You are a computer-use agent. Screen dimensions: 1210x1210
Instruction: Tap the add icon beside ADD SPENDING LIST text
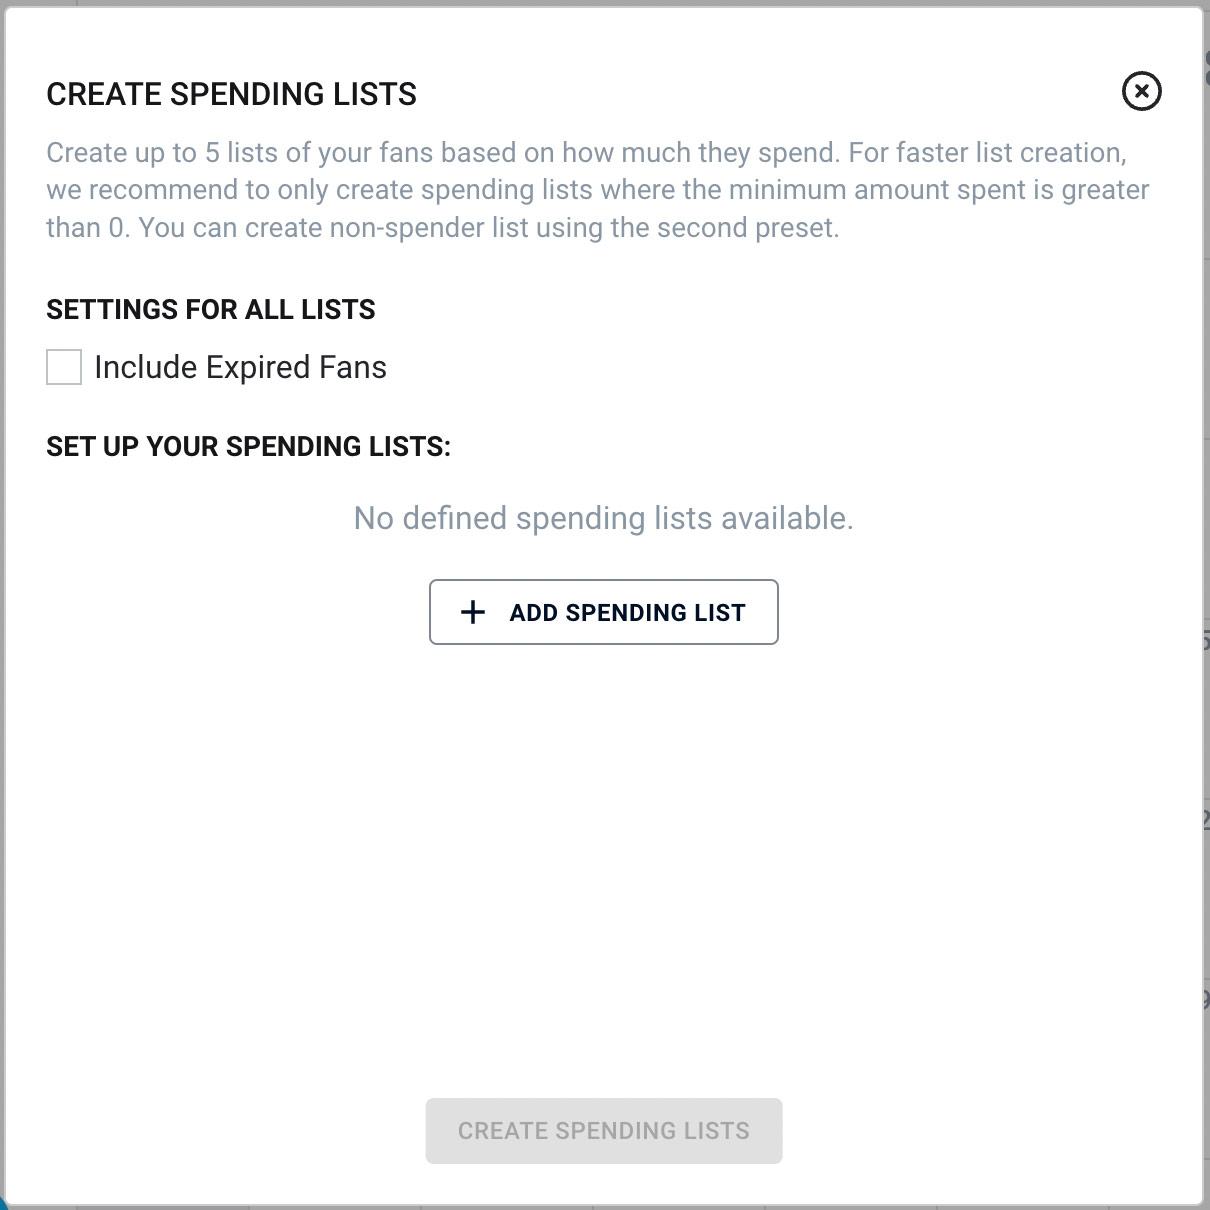click(x=472, y=612)
